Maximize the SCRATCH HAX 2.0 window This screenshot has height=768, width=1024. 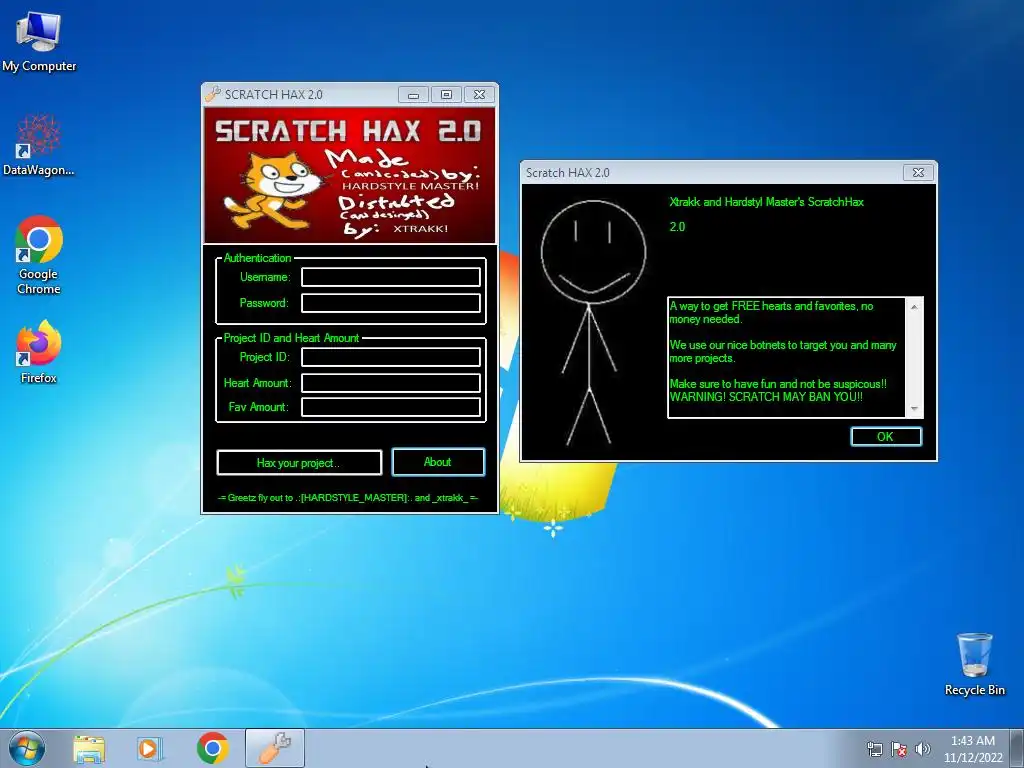pos(447,95)
